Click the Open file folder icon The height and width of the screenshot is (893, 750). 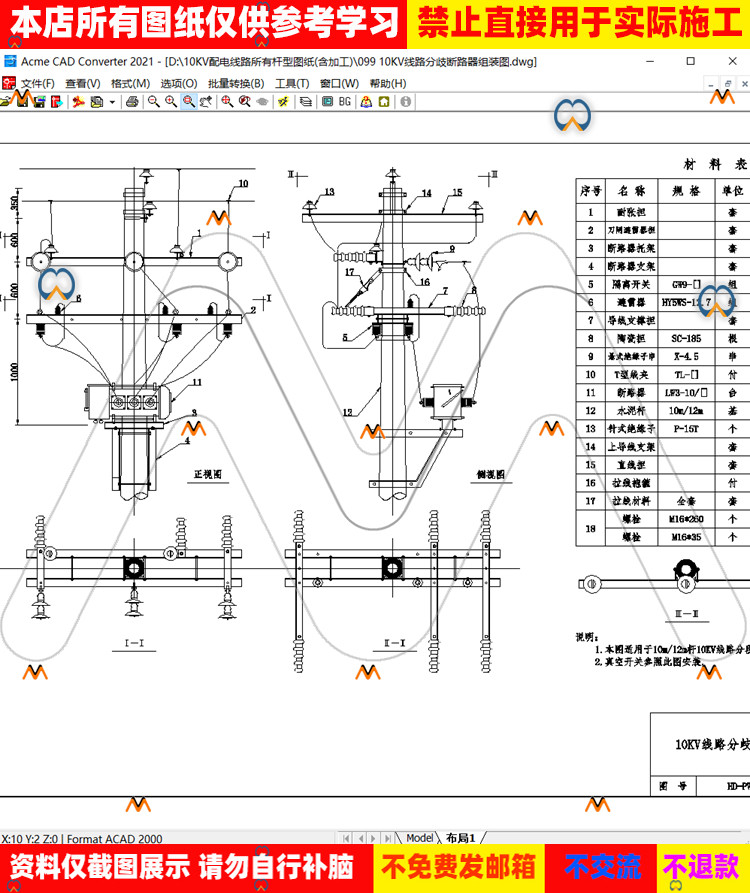7,101
